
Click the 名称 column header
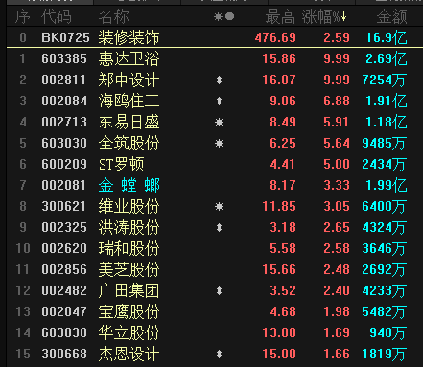click(114, 17)
